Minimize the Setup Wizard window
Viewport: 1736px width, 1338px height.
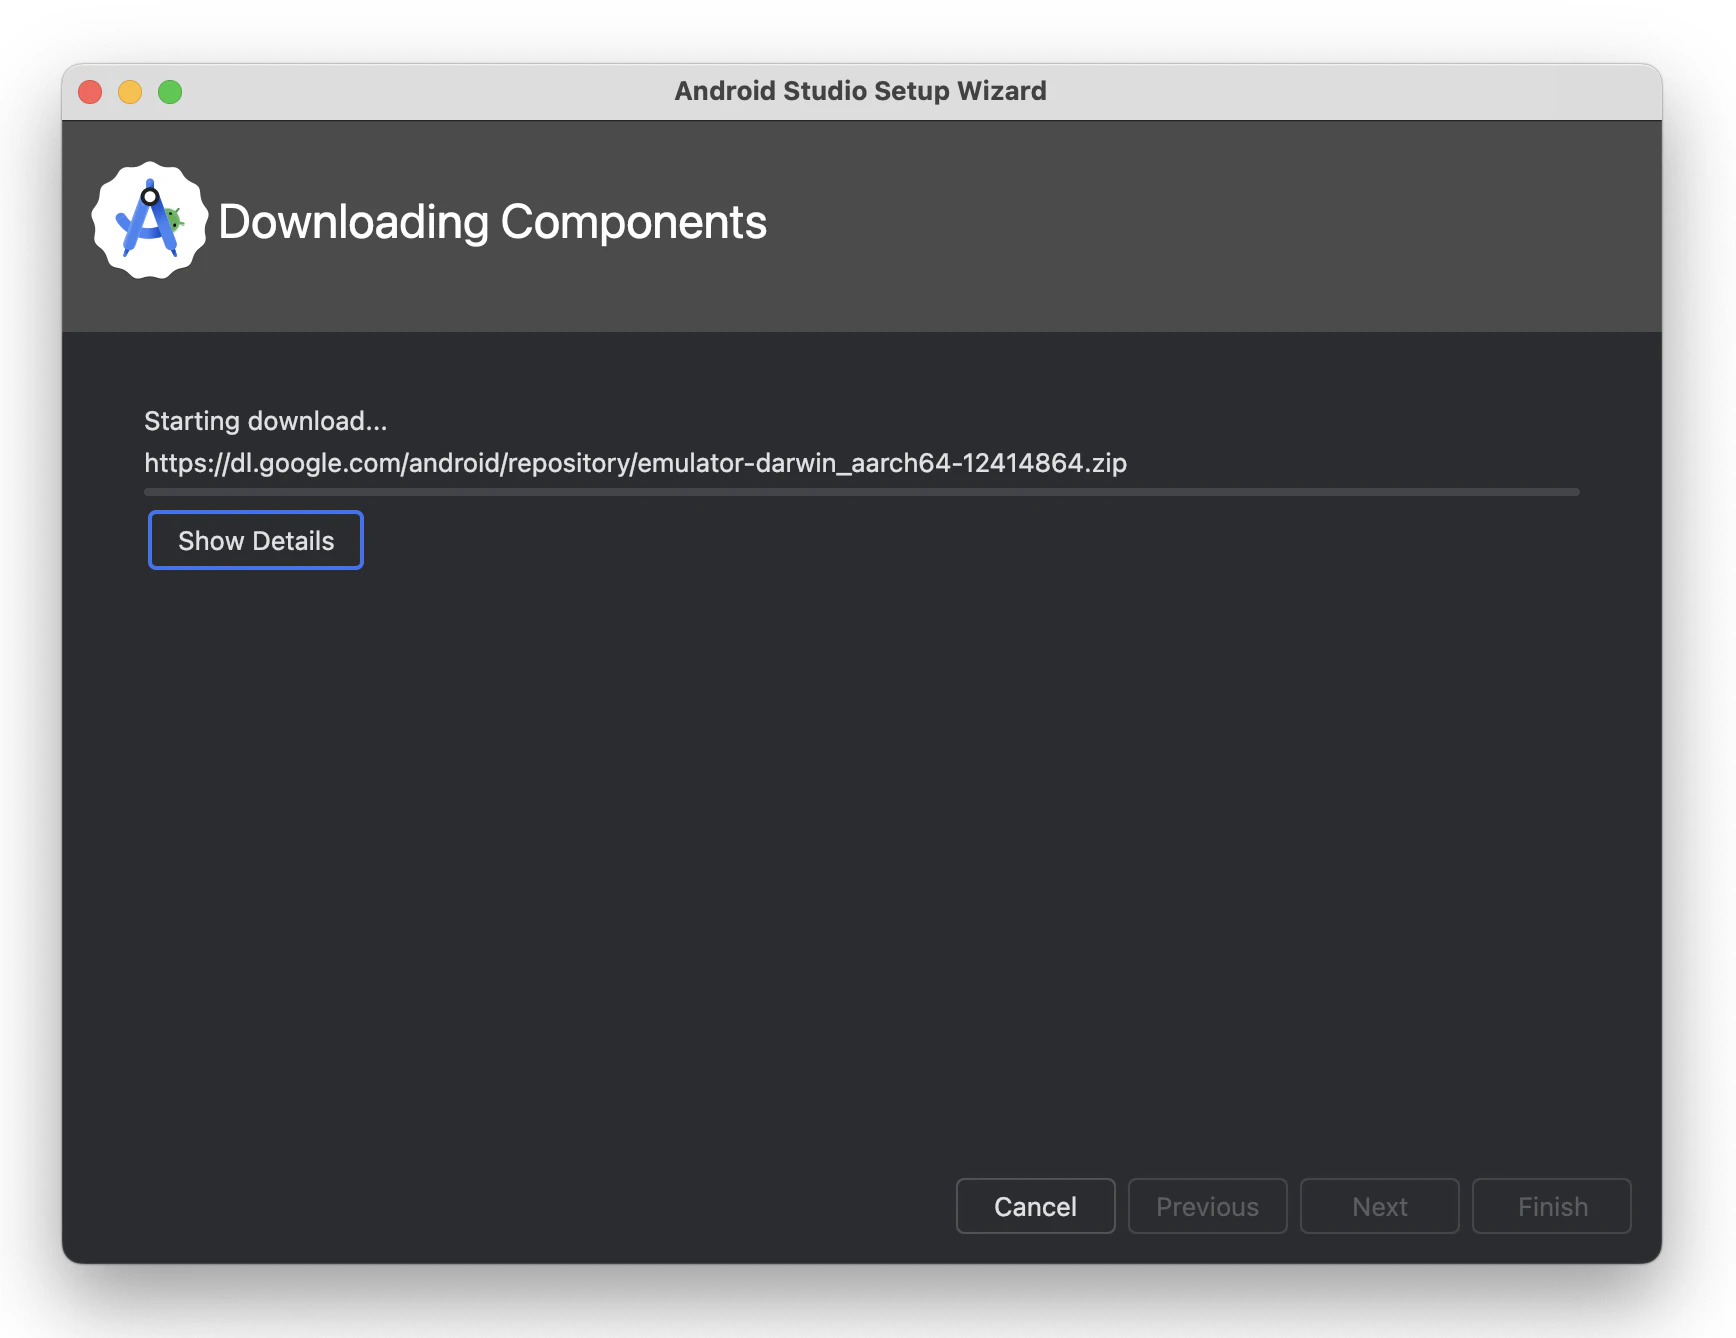coord(130,92)
